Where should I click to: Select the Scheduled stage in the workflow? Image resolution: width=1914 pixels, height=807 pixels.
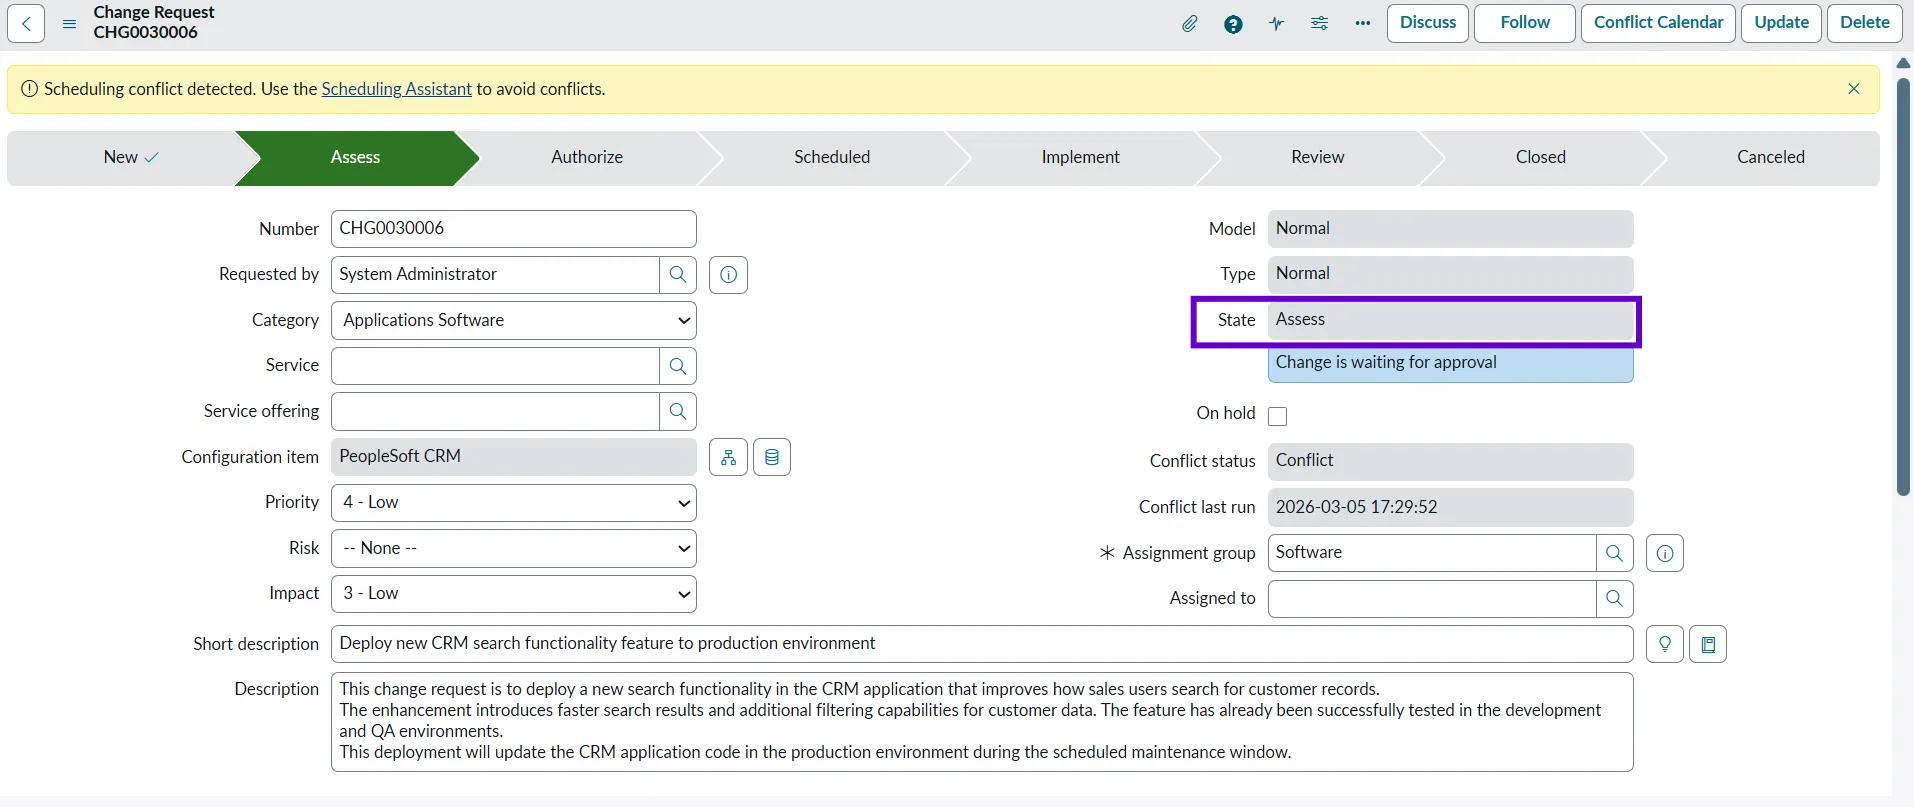tap(832, 157)
